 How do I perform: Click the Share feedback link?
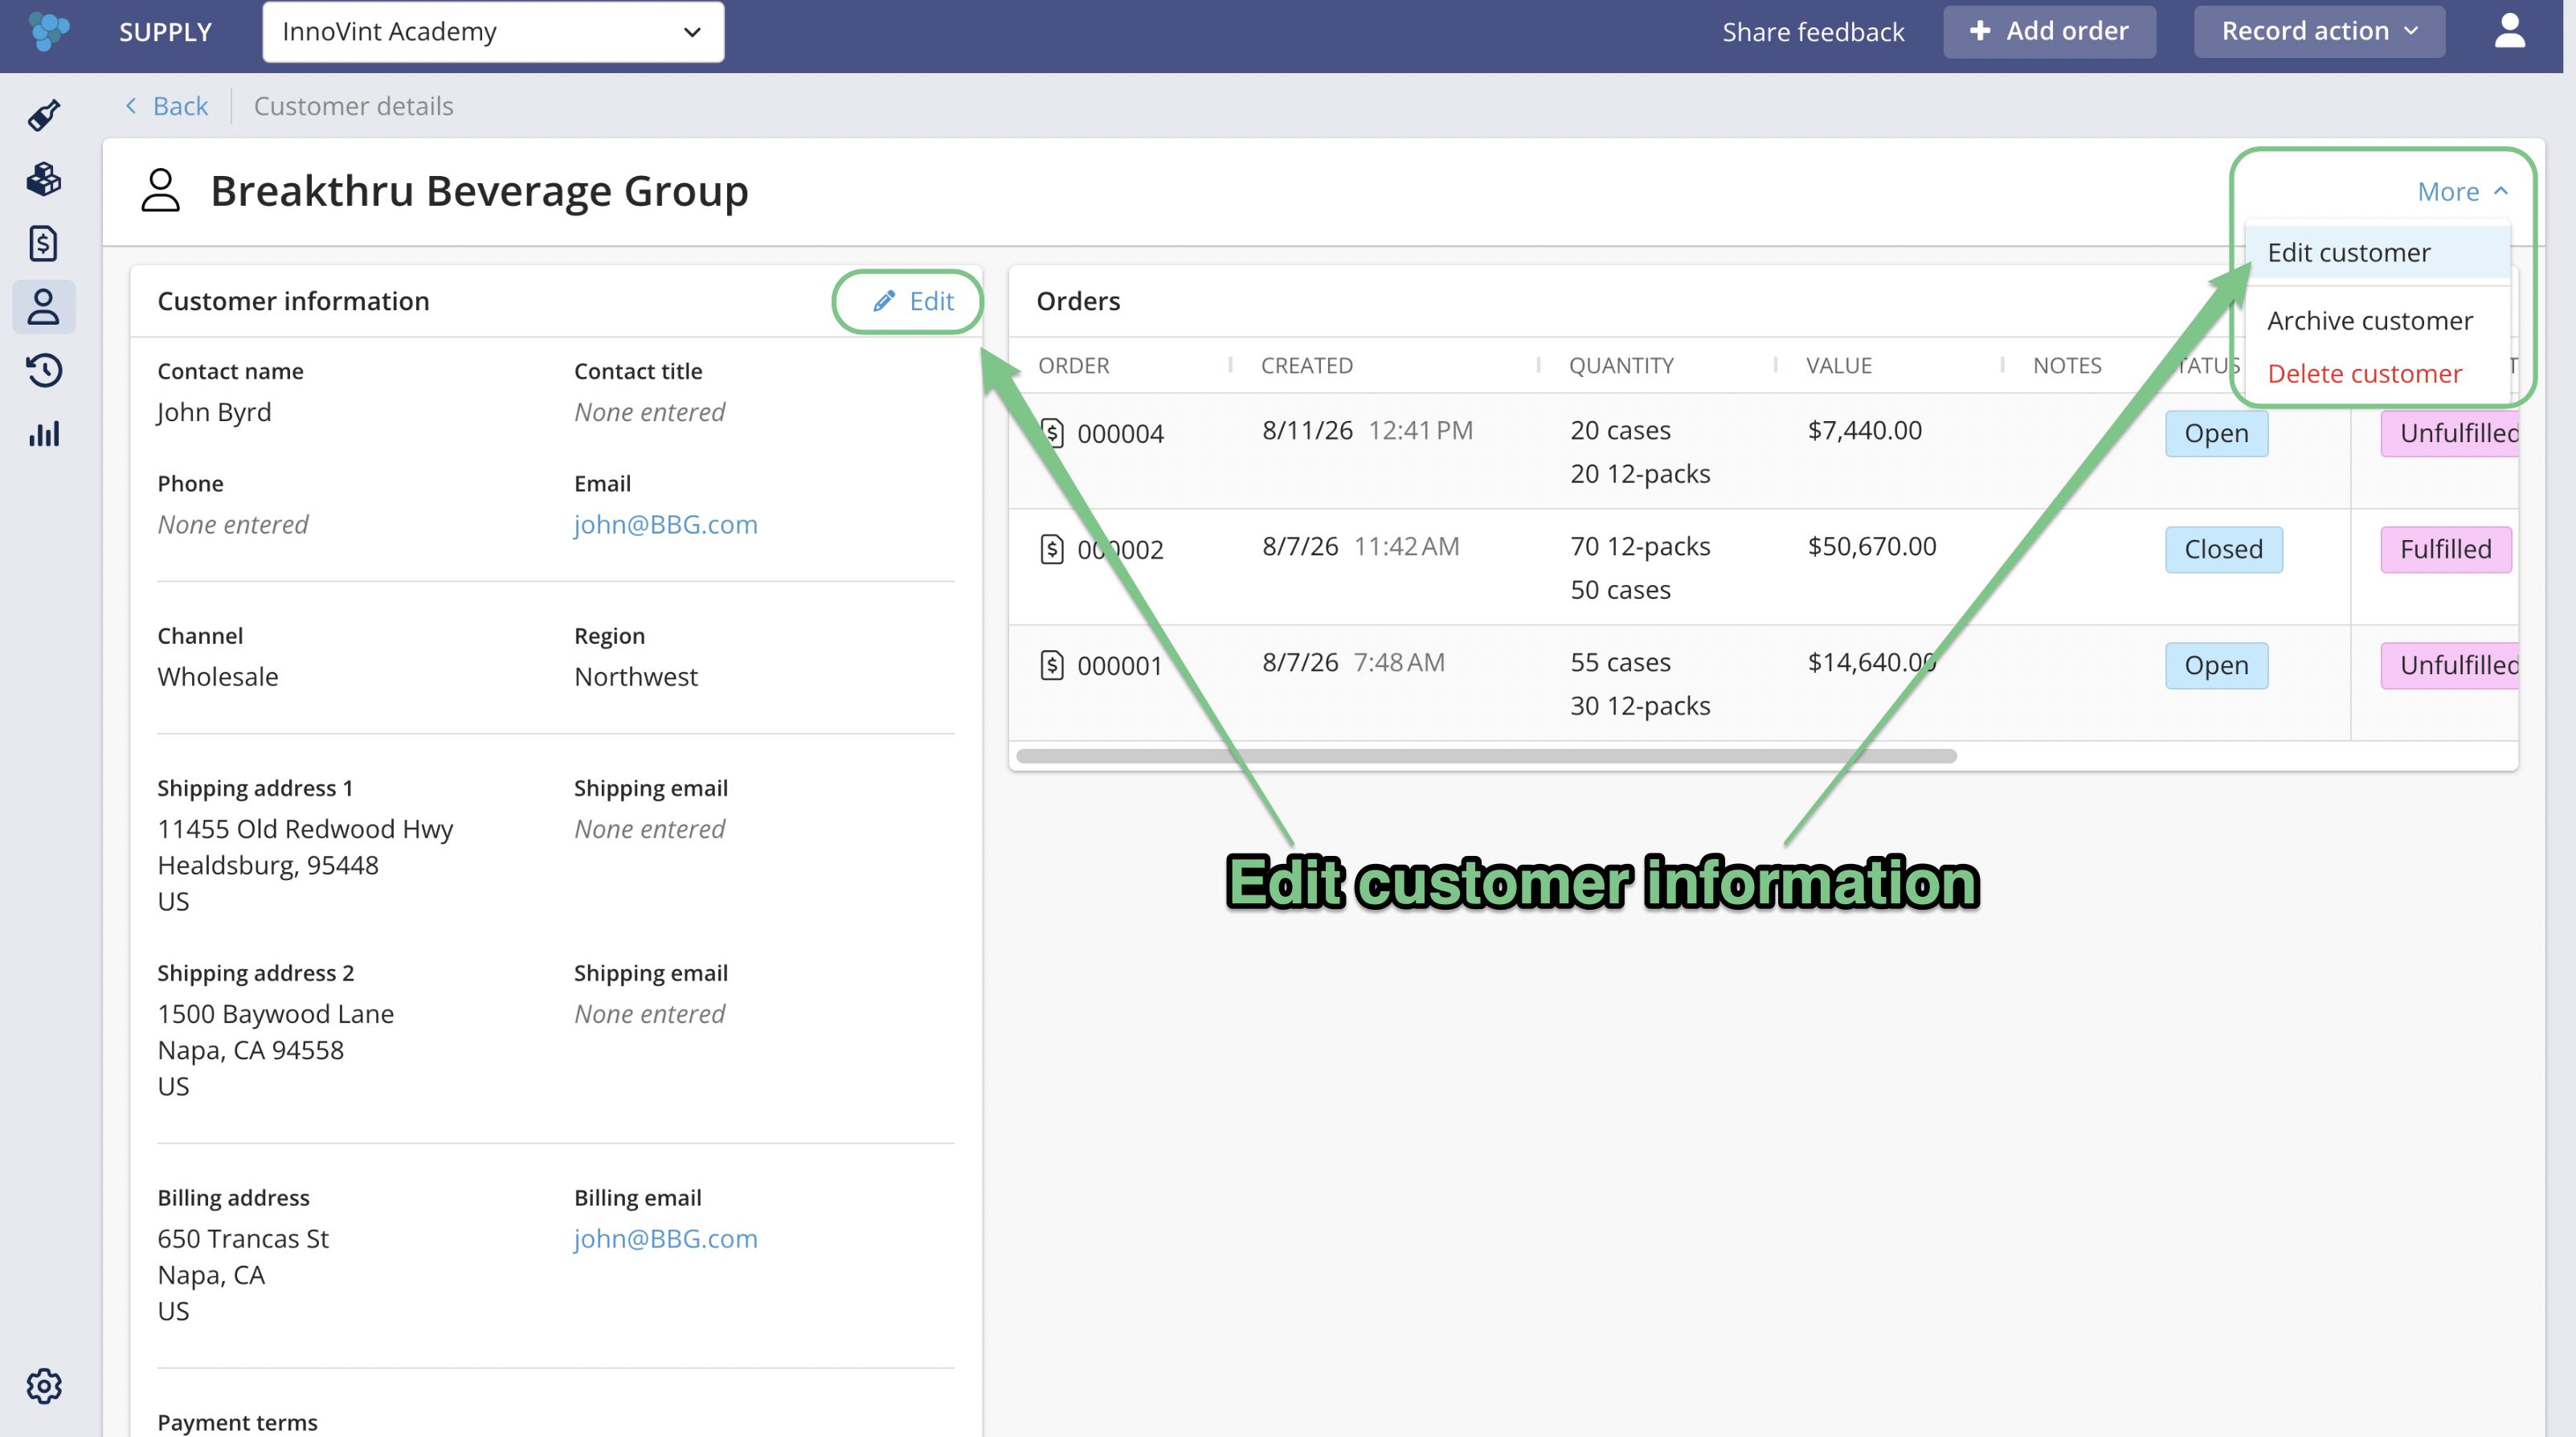point(1813,32)
